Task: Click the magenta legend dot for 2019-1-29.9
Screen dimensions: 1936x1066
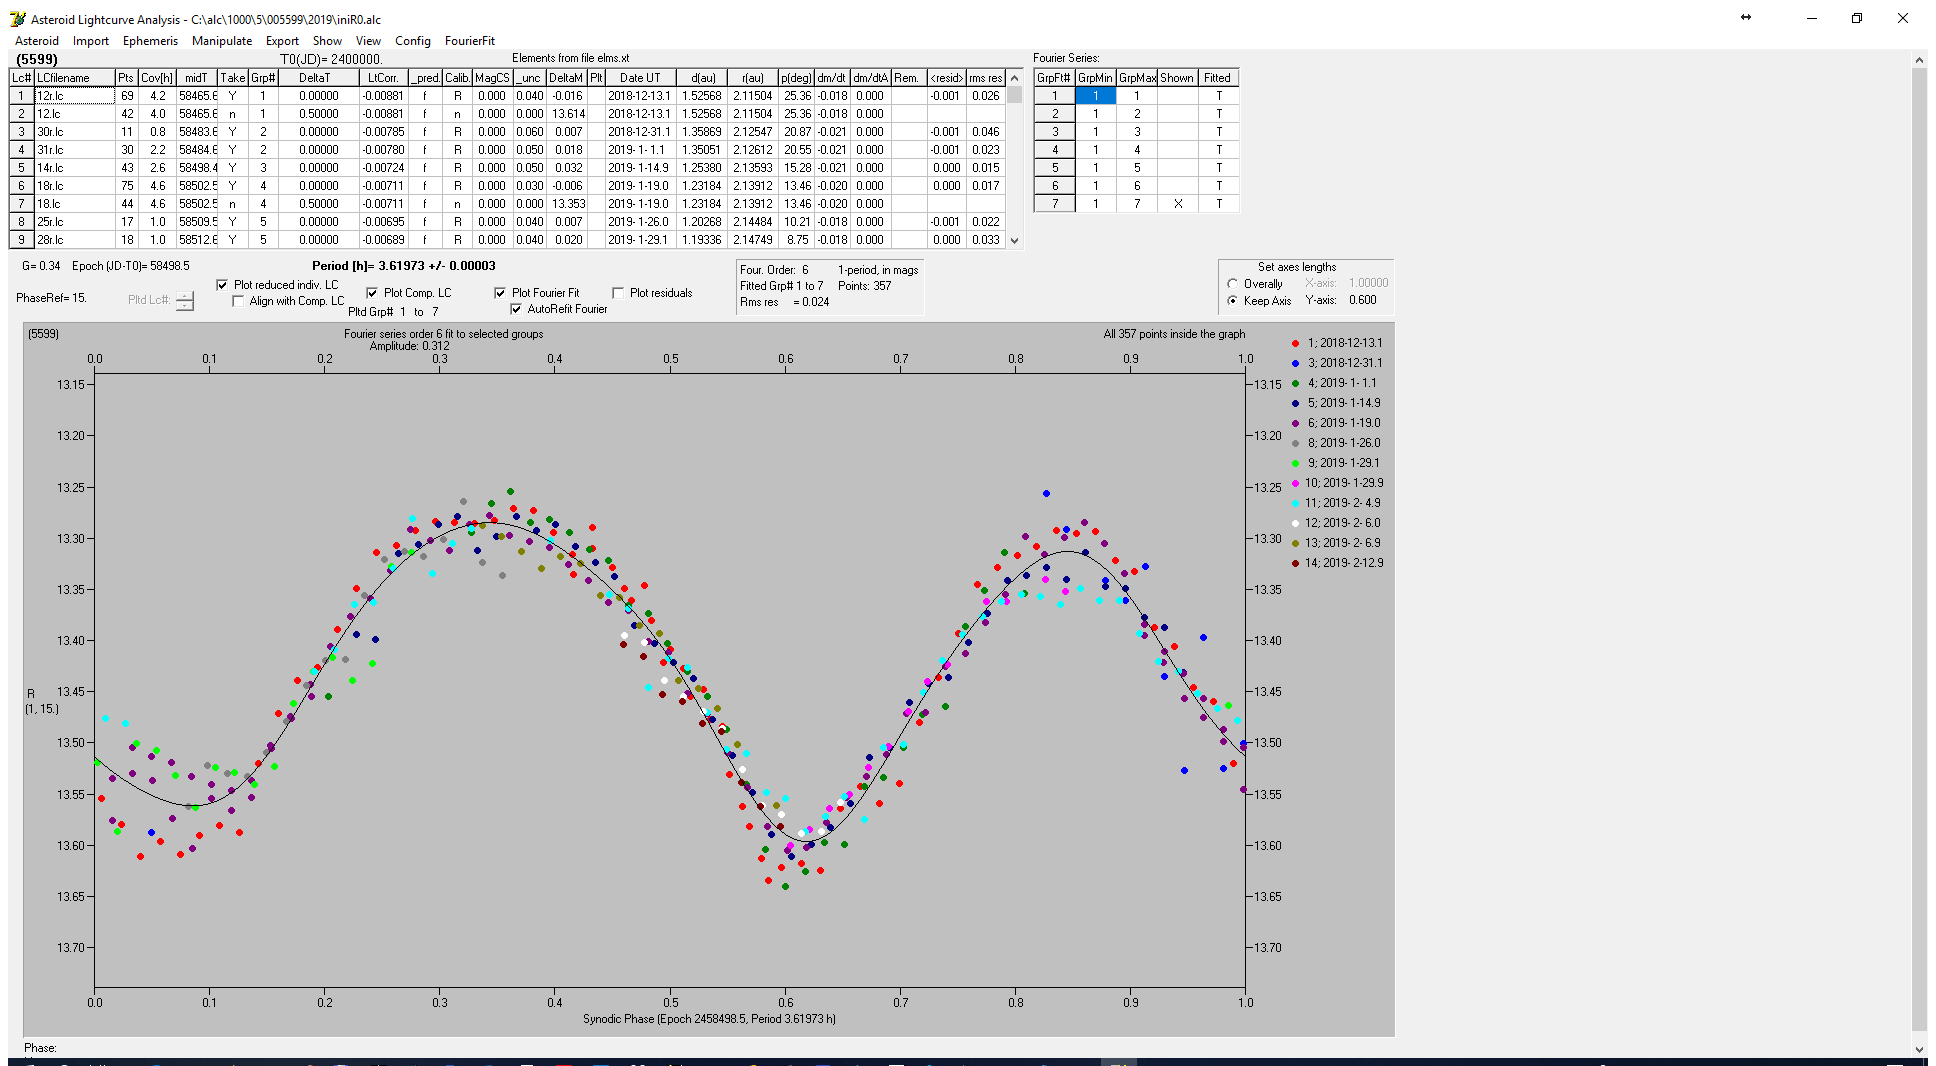Action: (1295, 483)
